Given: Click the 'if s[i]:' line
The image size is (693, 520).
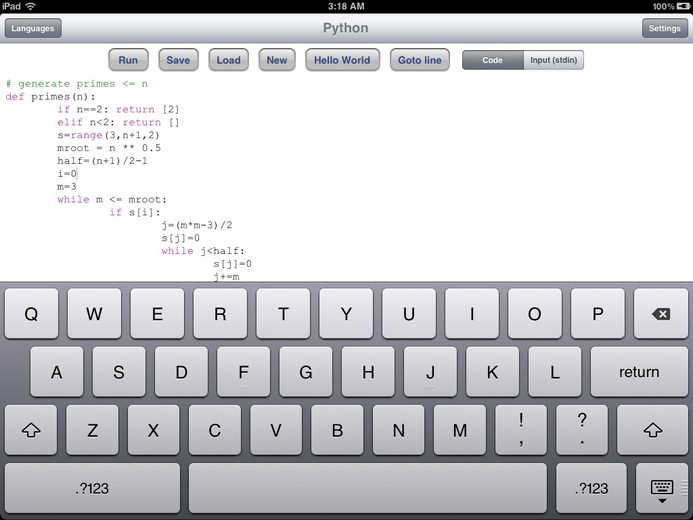Looking at the screenshot, I should click(x=135, y=212).
